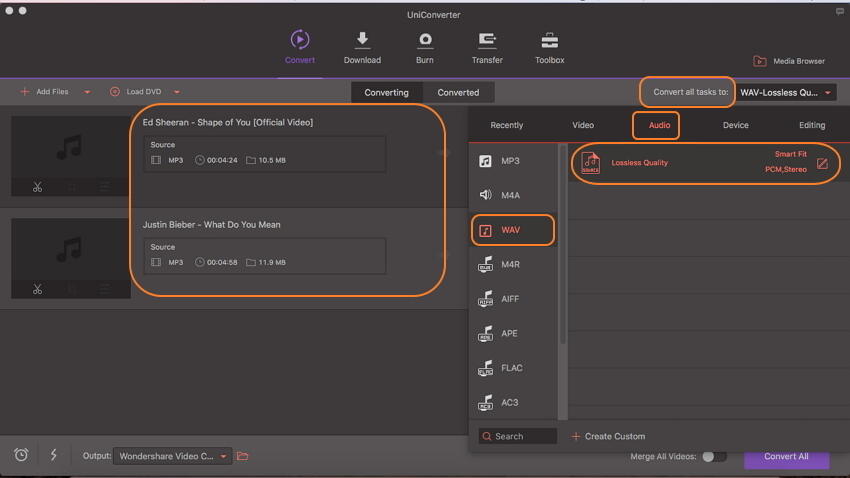Open the Toolbox section
The height and width of the screenshot is (478, 850).
550,47
